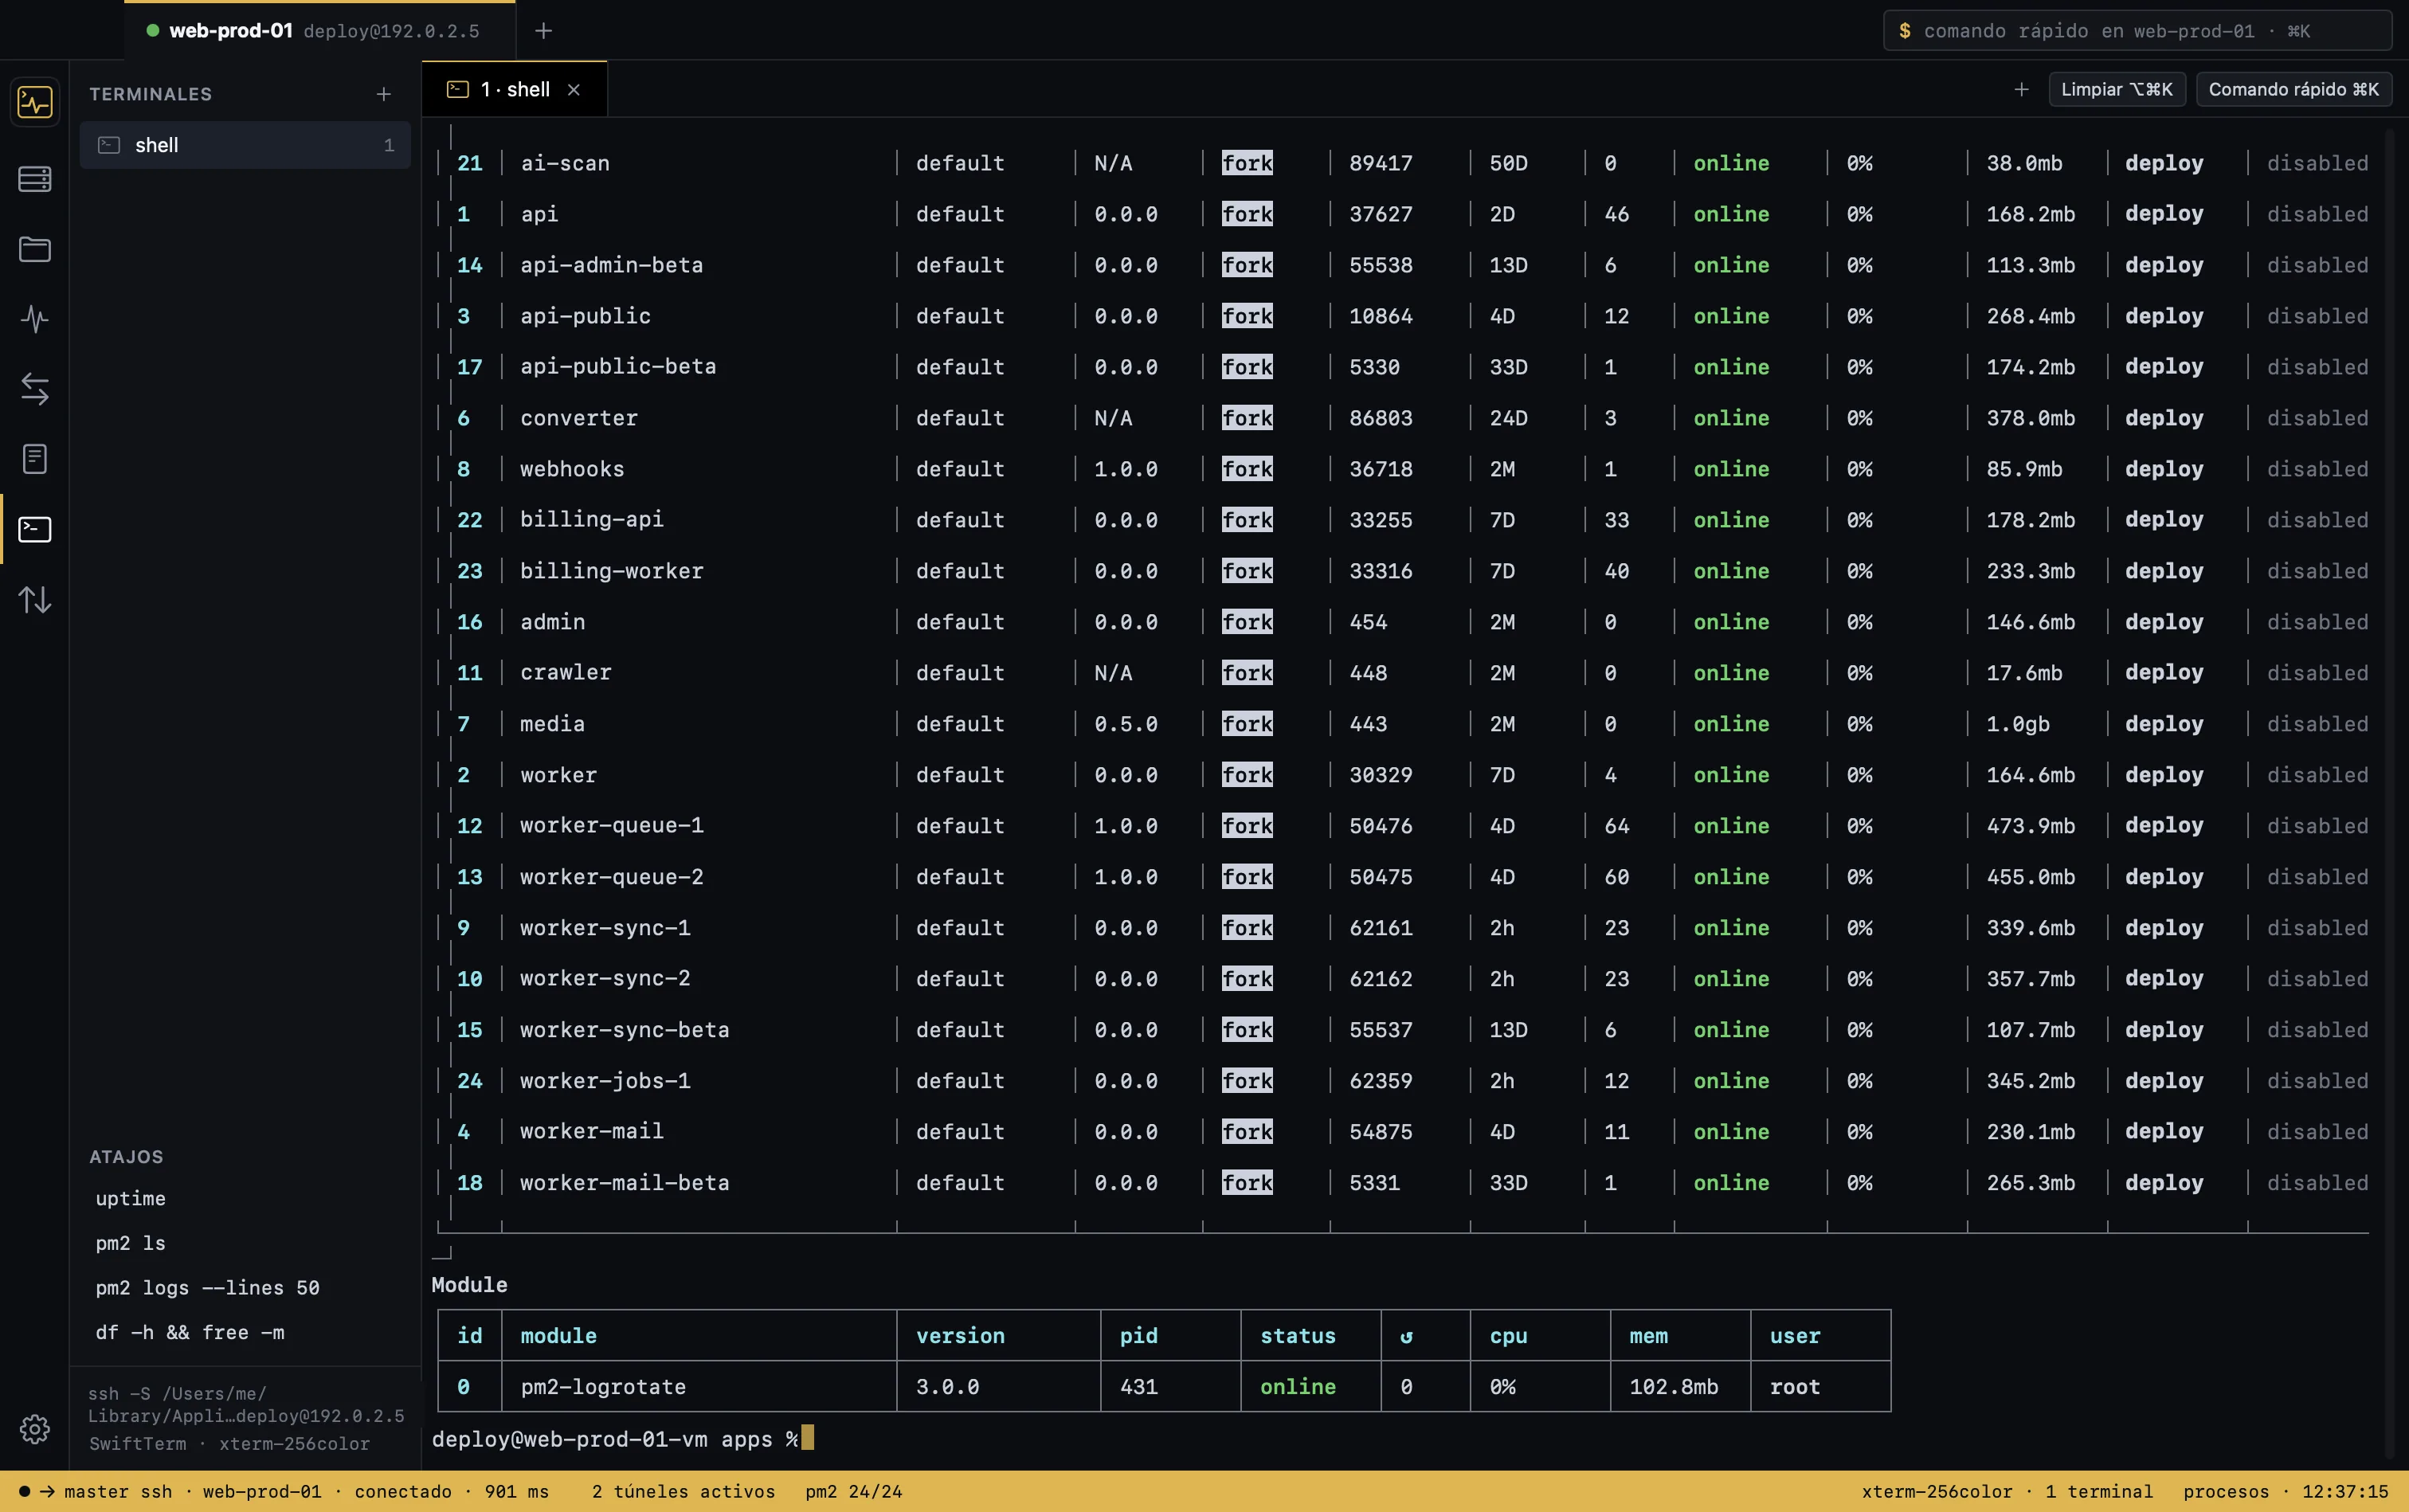Open settings gear icon
This screenshot has width=2409, height=1512.
coord(35,1429)
